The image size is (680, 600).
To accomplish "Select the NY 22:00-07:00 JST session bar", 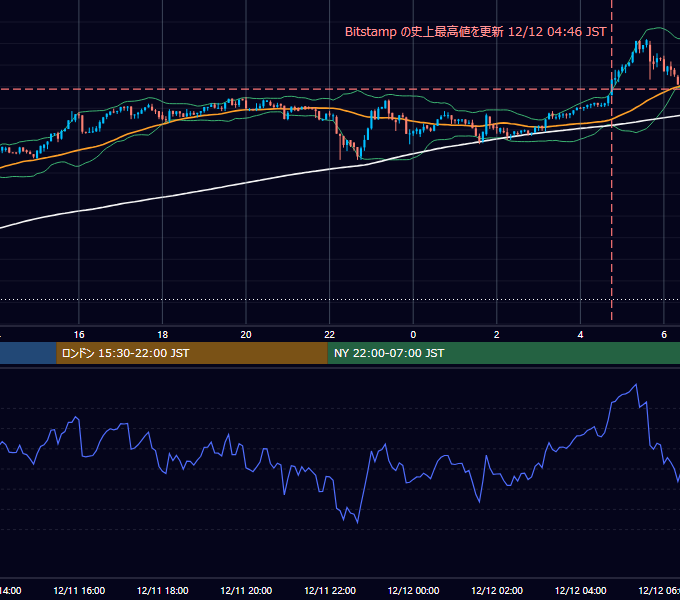I will [503, 353].
